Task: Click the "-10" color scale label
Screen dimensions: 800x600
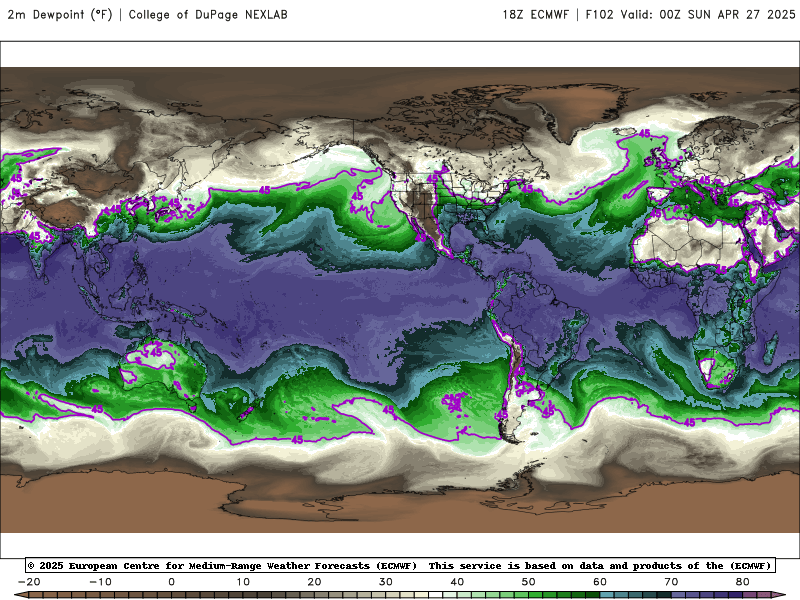Action: point(101,582)
